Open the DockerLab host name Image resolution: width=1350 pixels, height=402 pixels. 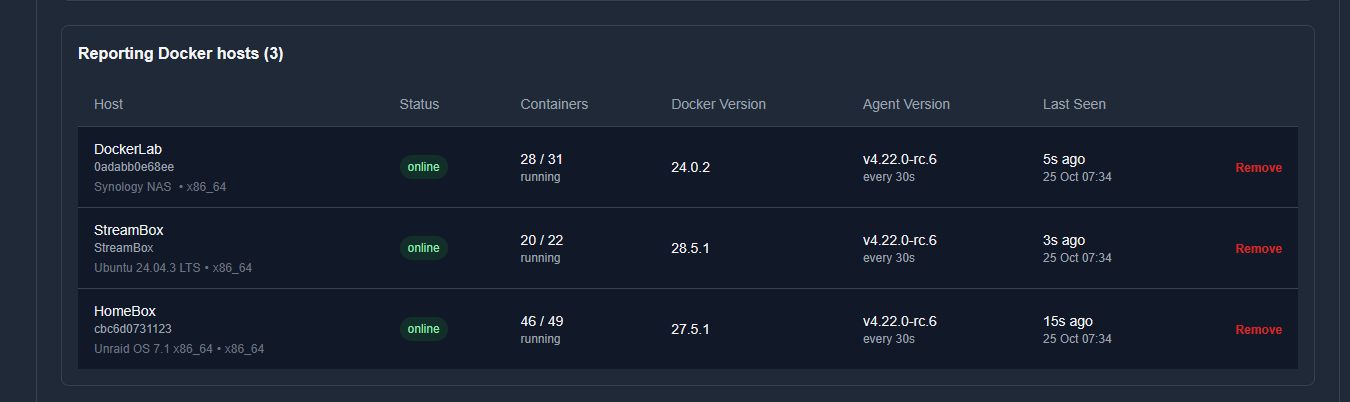(128, 149)
